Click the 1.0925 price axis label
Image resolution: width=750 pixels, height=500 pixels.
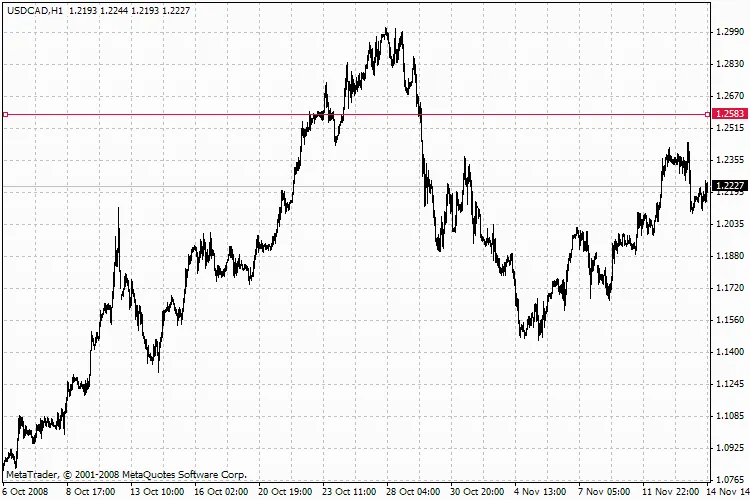coord(729,448)
